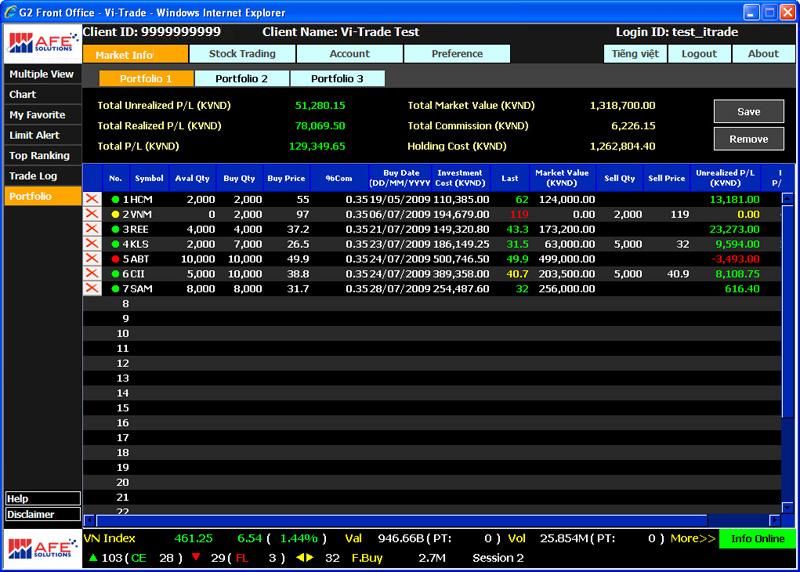Delete the REE row with red X
The image size is (800, 572).
point(92,229)
